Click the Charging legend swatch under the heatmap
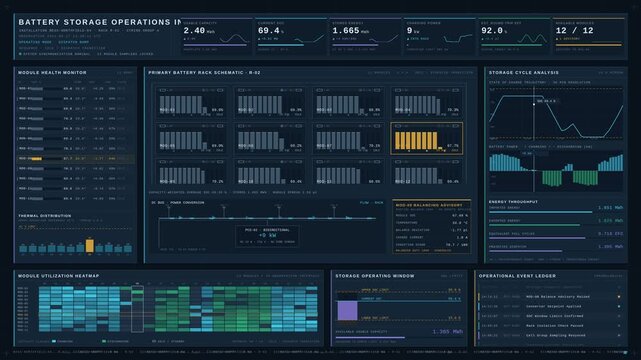 point(54,341)
